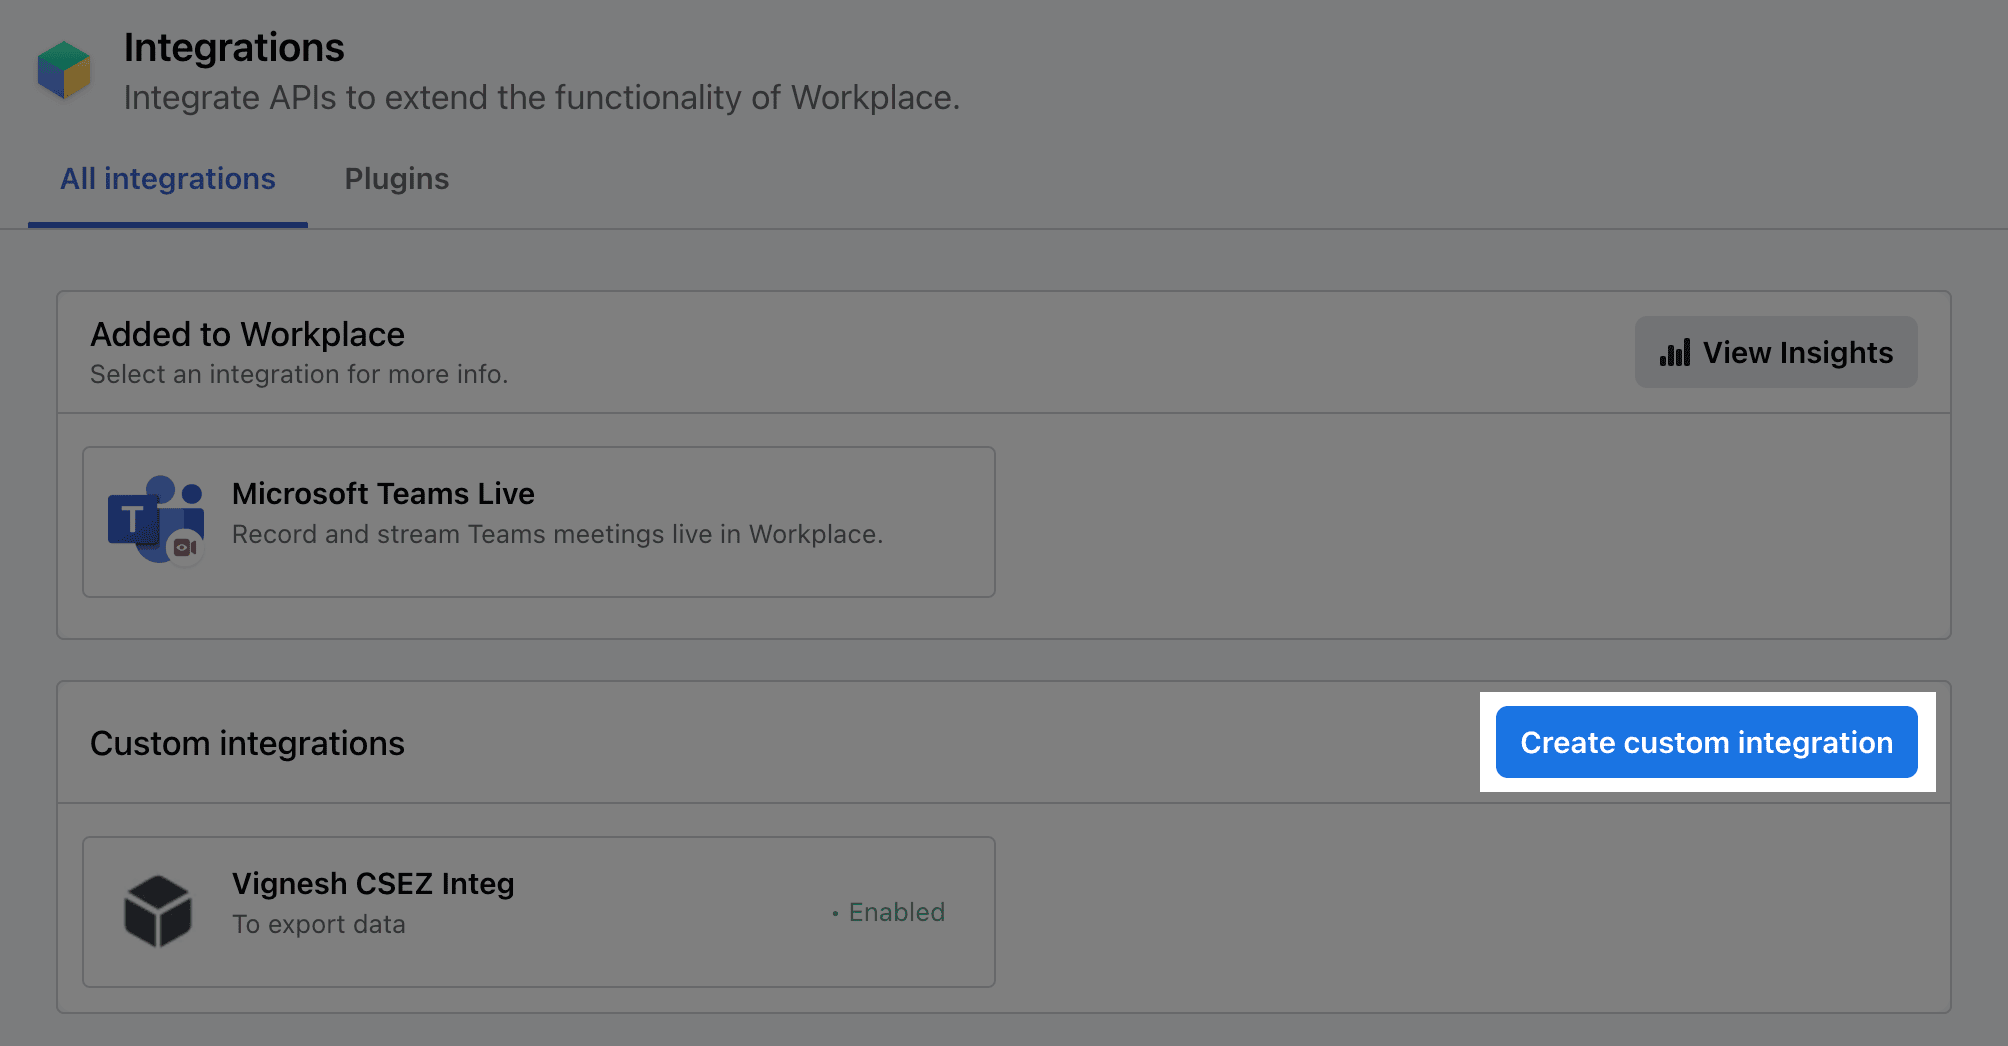The height and width of the screenshot is (1046, 2008).
Task: Click the green dot before Enabled
Action: (835, 913)
